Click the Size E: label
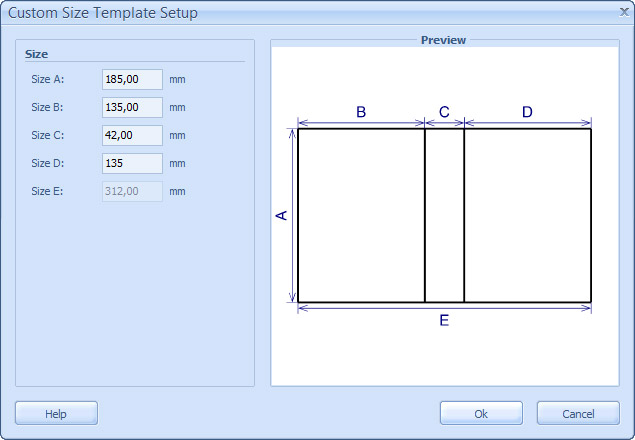The image size is (635, 440). click(47, 191)
